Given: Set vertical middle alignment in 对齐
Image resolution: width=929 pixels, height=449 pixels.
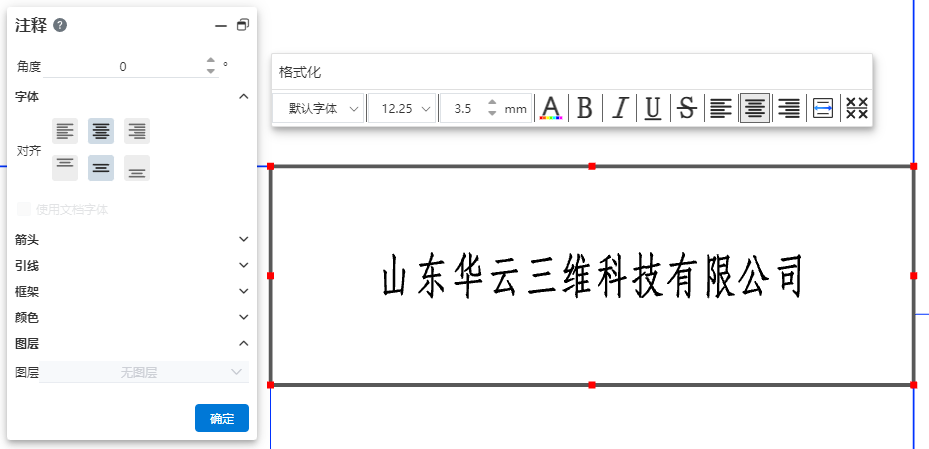Looking at the screenshot, I should (101, 168).
